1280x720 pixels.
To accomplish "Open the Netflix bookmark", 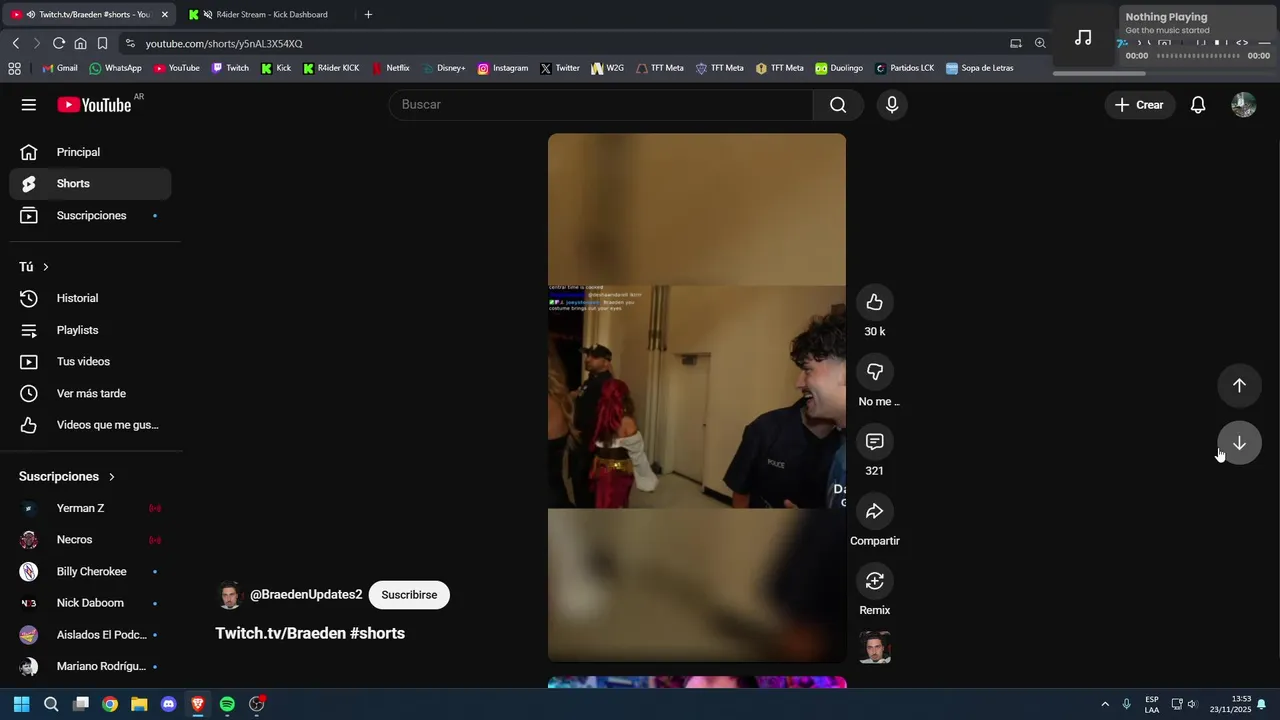I will (x=391, y=68).
